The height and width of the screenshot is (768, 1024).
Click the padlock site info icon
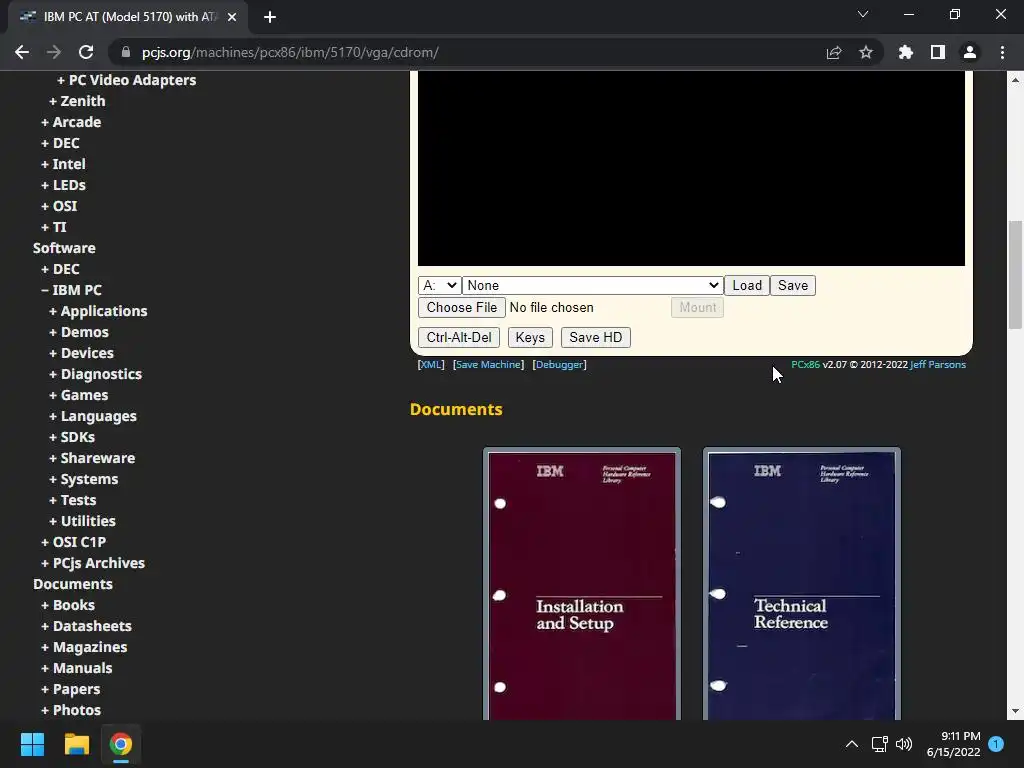(126, 52)
